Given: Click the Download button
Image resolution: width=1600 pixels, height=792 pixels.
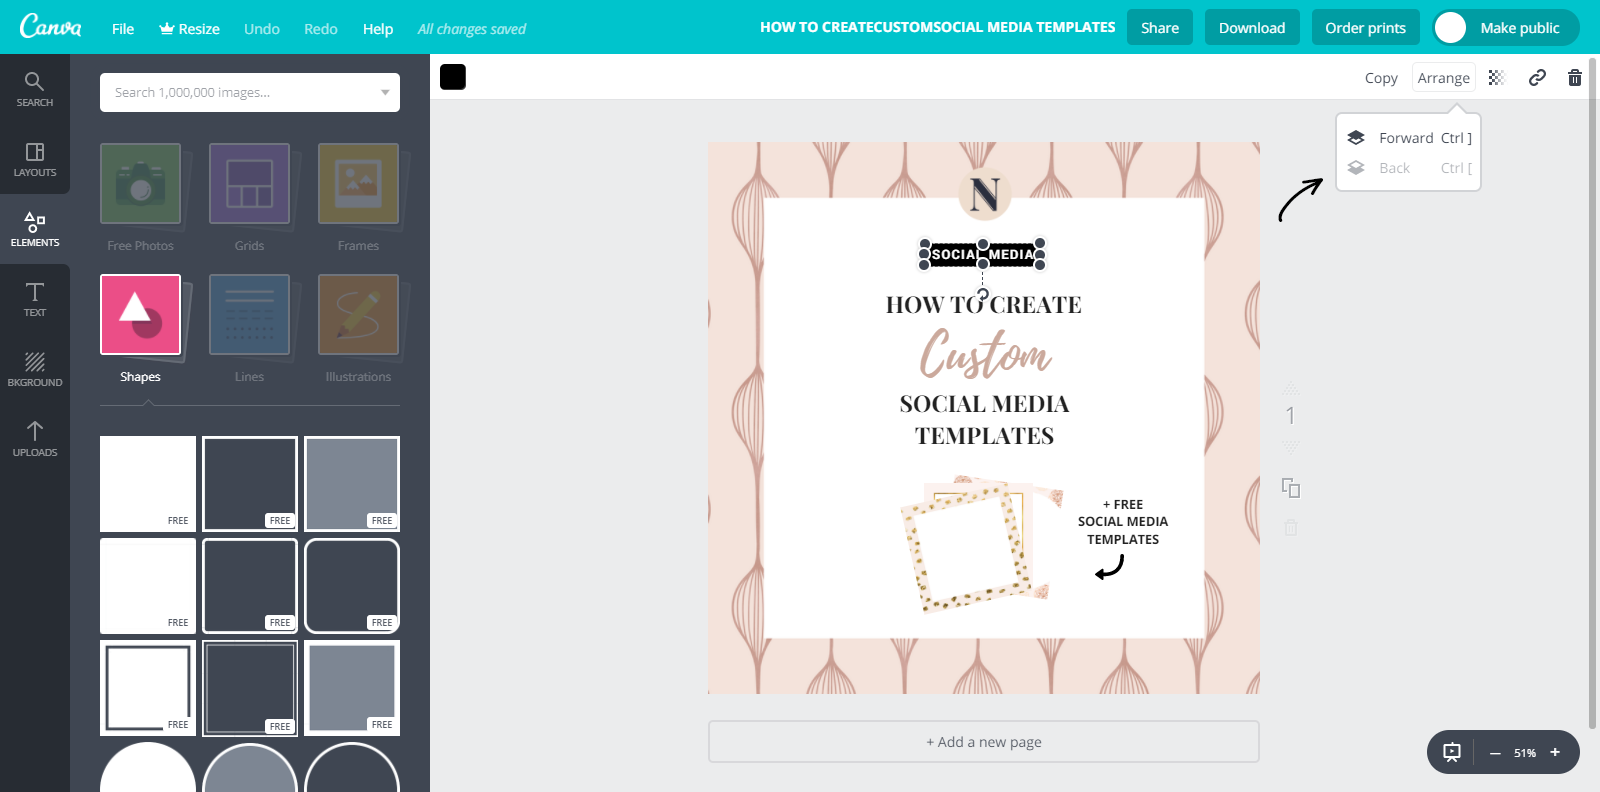Looking at the screenshot, I should point(1251,28).
